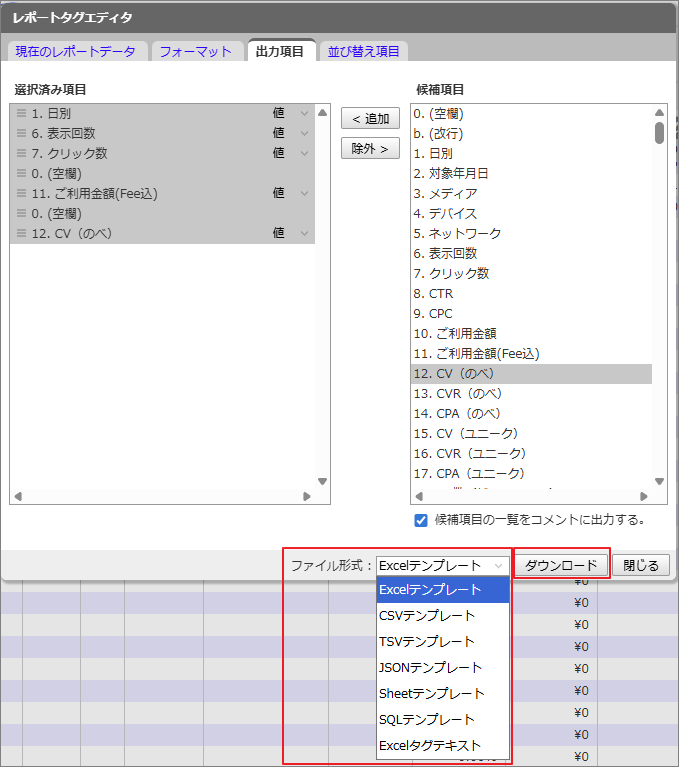Click right arrow of candidate list horizontal scrollbar
Screen dimensions: 679x767
coord(644,496)
